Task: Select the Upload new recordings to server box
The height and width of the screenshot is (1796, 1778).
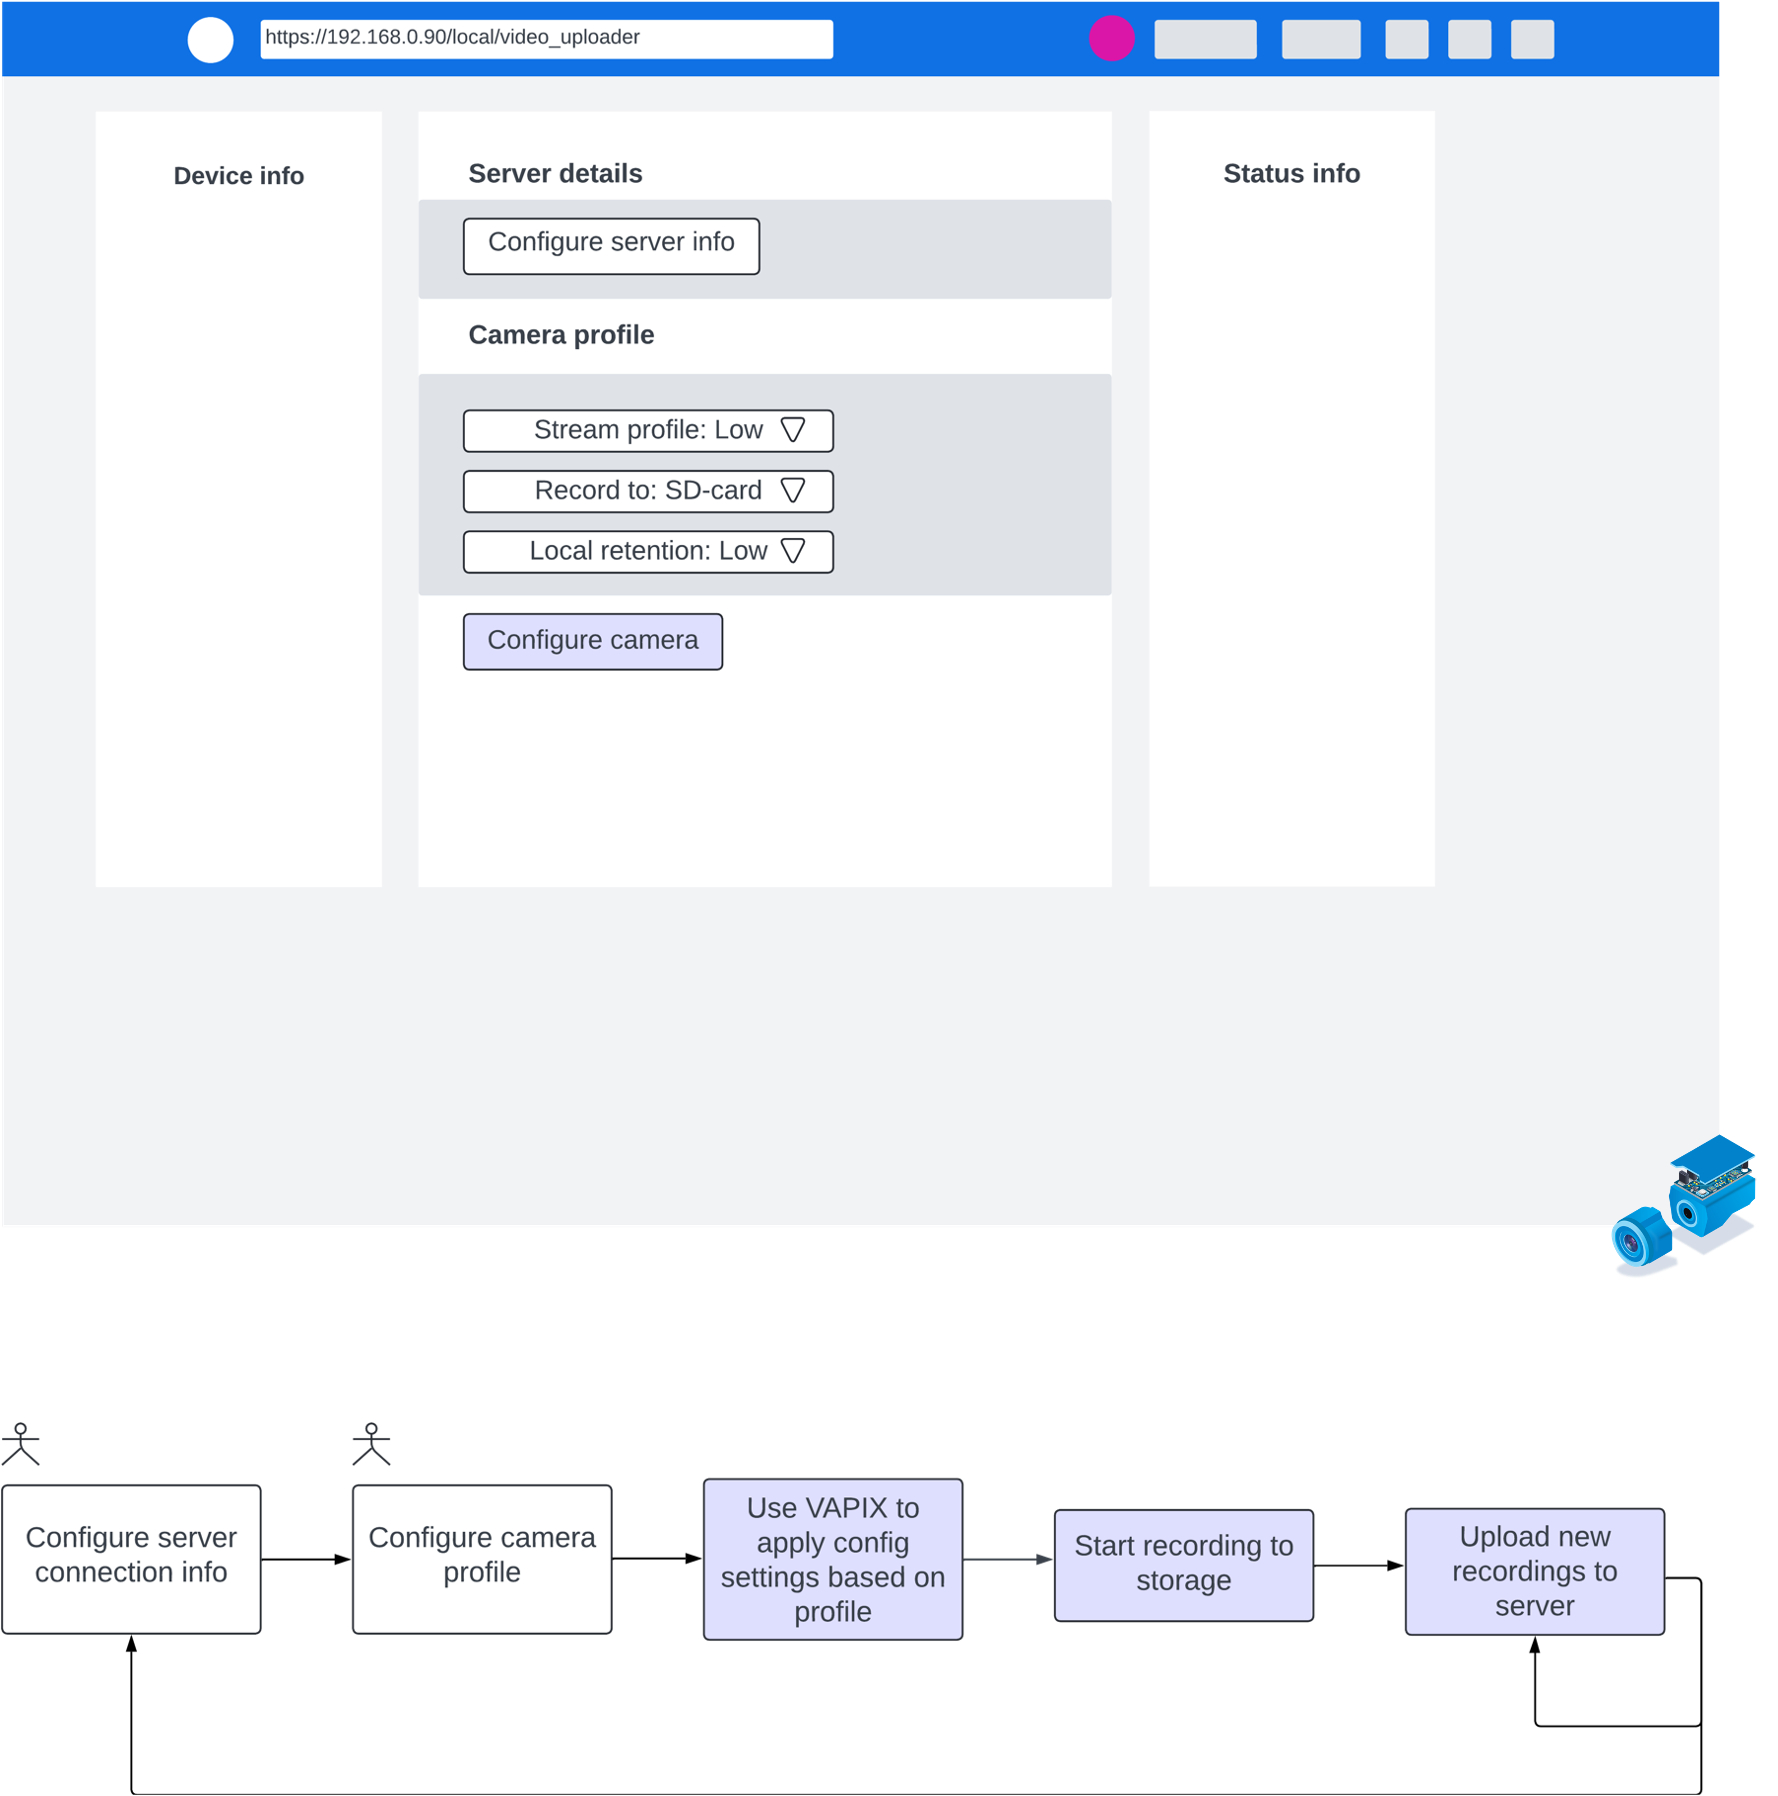Action: coord(1535,1571)
